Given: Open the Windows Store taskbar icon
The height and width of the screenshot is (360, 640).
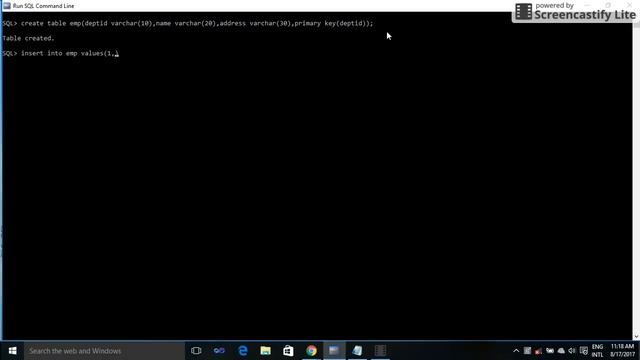Looking at the screenshot, I should pyautogui.click(x=288, y=351).
